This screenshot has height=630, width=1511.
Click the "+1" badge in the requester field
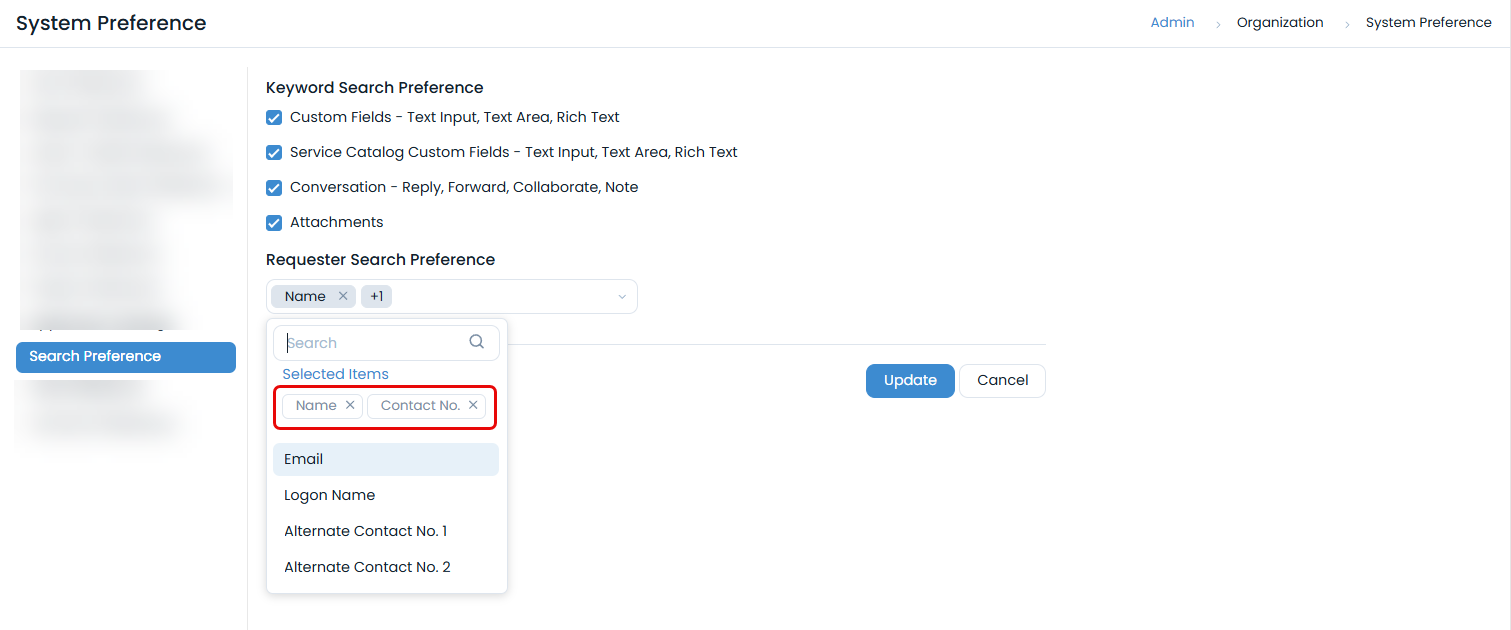pos(376,296)
